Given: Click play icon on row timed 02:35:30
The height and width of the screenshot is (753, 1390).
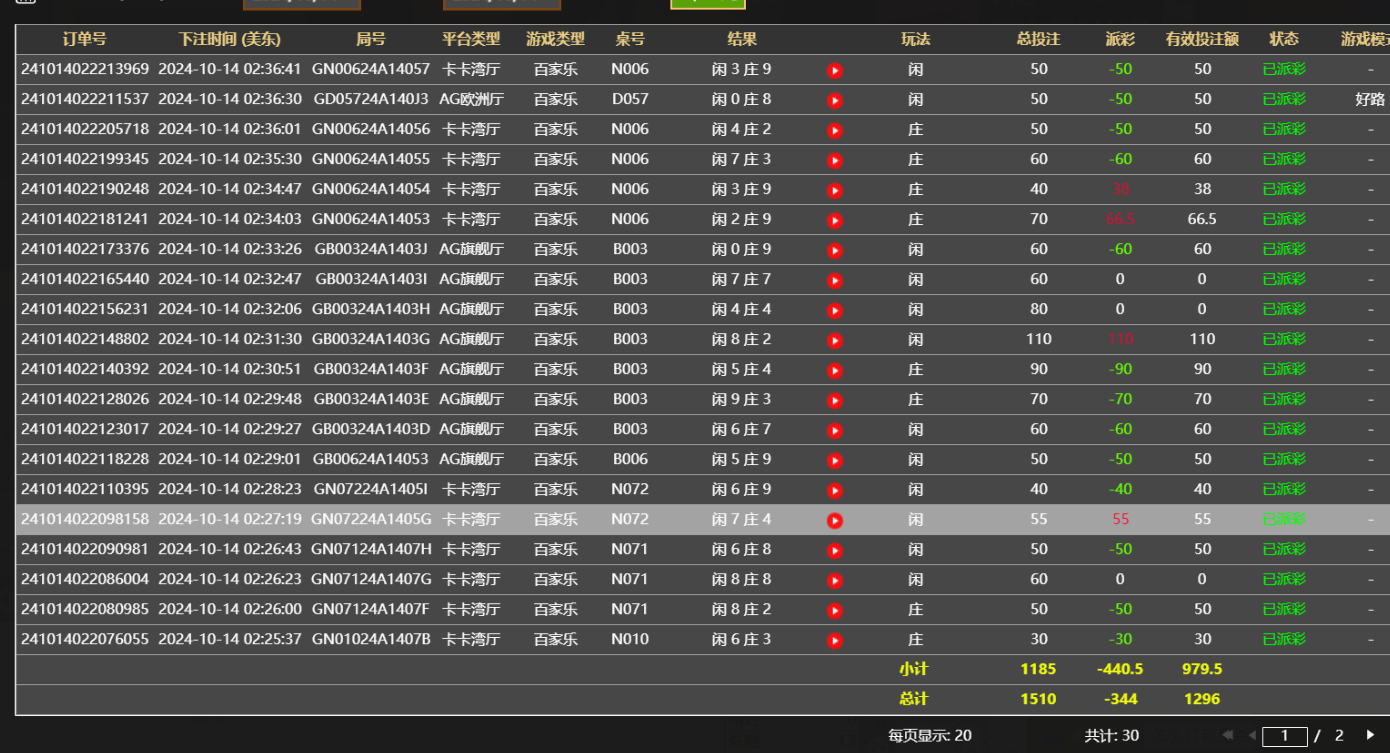Looking at the screenshot, I should pyautogui.click(x=835, y=159).
